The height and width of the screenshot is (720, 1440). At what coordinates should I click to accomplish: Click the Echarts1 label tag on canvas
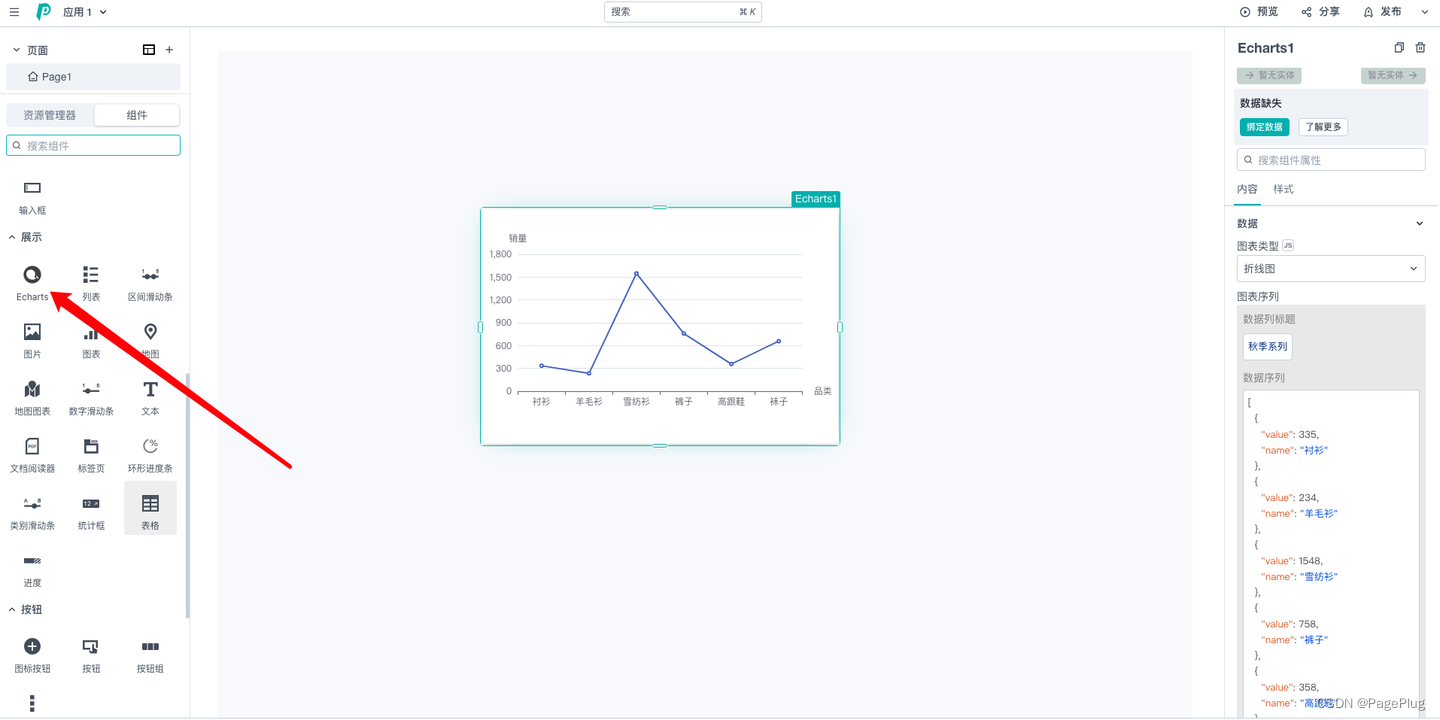815,199
